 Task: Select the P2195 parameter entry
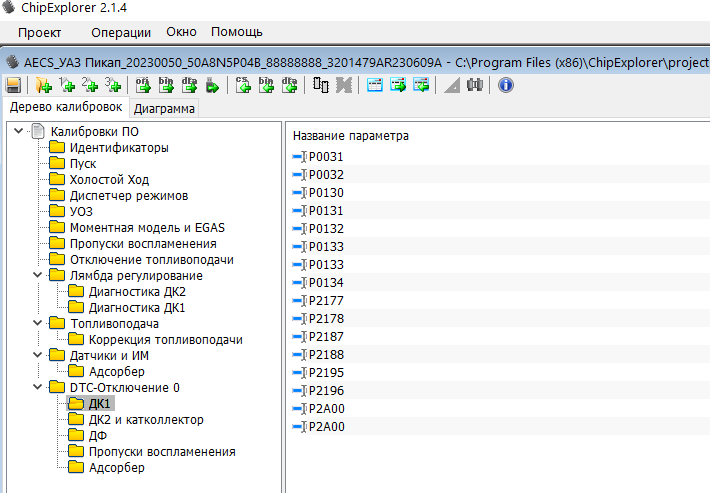(x=325, y=372)
